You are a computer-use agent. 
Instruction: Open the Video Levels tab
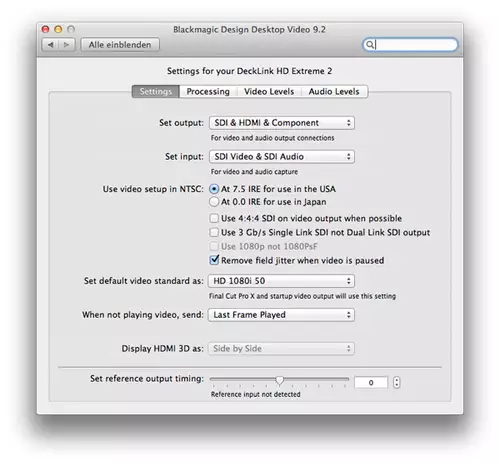pos(269,91)
